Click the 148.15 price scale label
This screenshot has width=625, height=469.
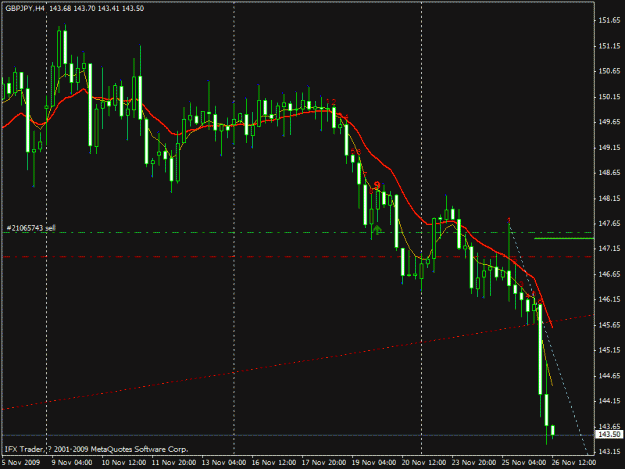click(x=609, y=198)
